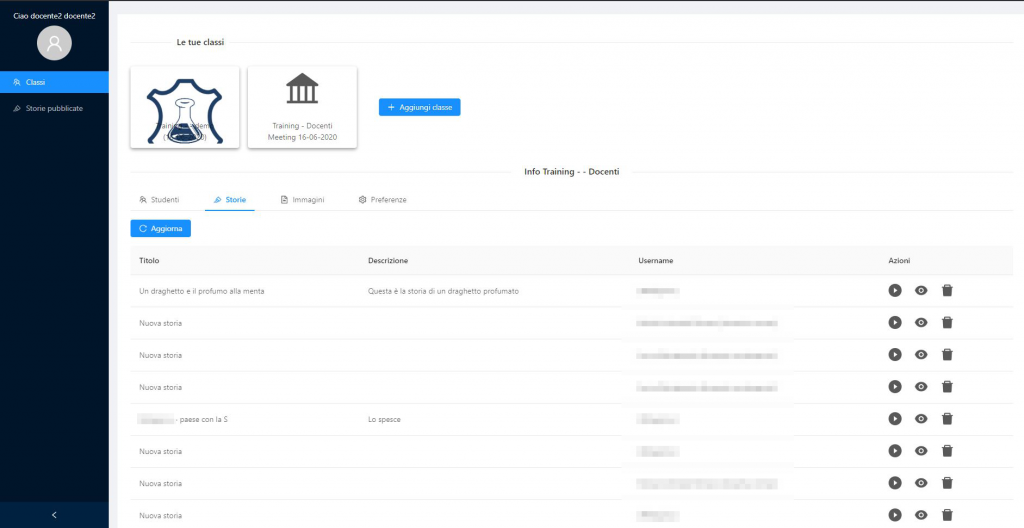
Task: Play the story 'Un draghetto e il profumo alla menta'
Action: 895,290
